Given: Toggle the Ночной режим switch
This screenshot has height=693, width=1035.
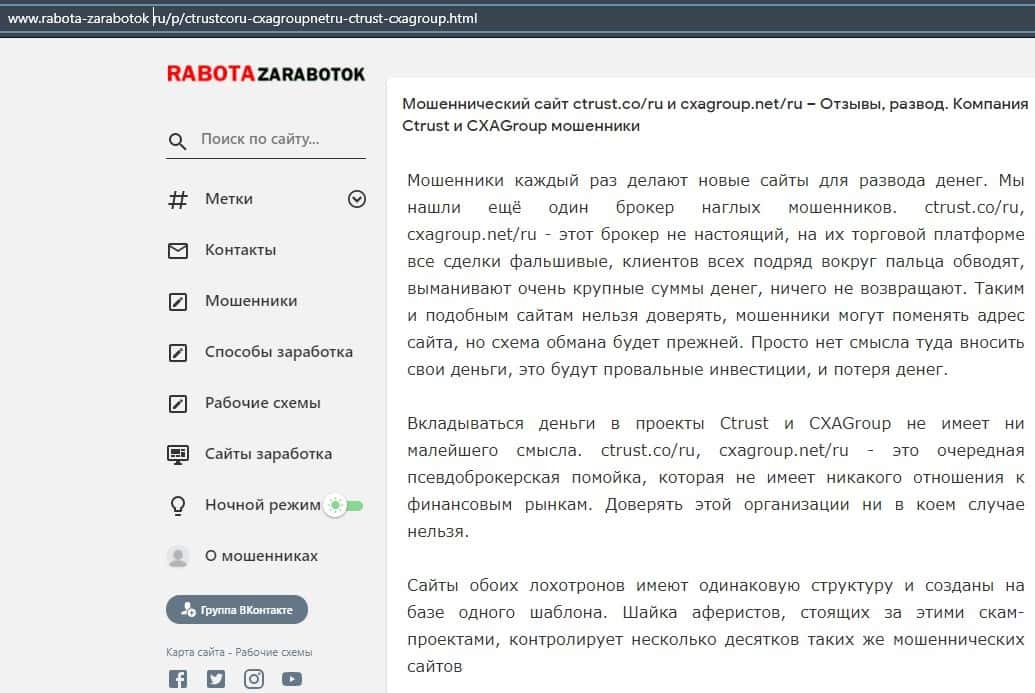Looking at the screenshot, I should point(344,506).
